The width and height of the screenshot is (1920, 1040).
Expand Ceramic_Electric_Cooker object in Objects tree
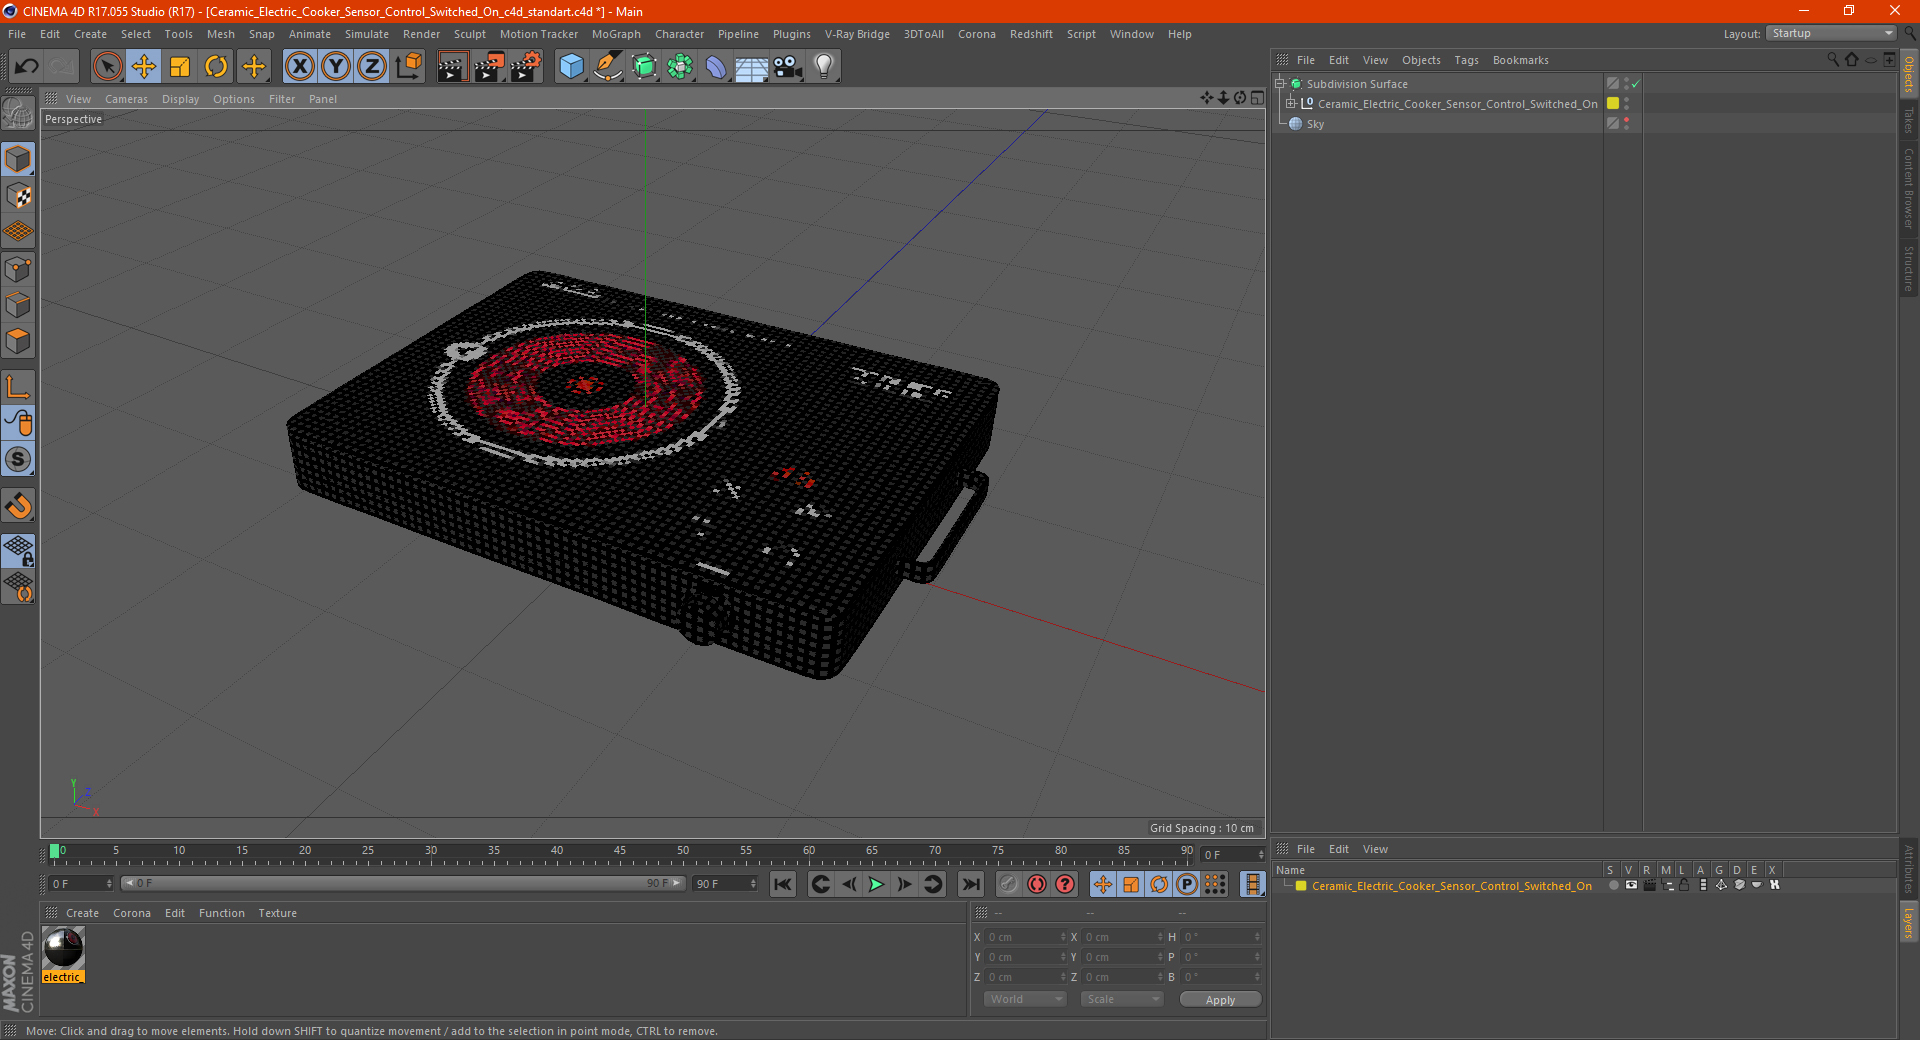click(x=1291, y=104)
